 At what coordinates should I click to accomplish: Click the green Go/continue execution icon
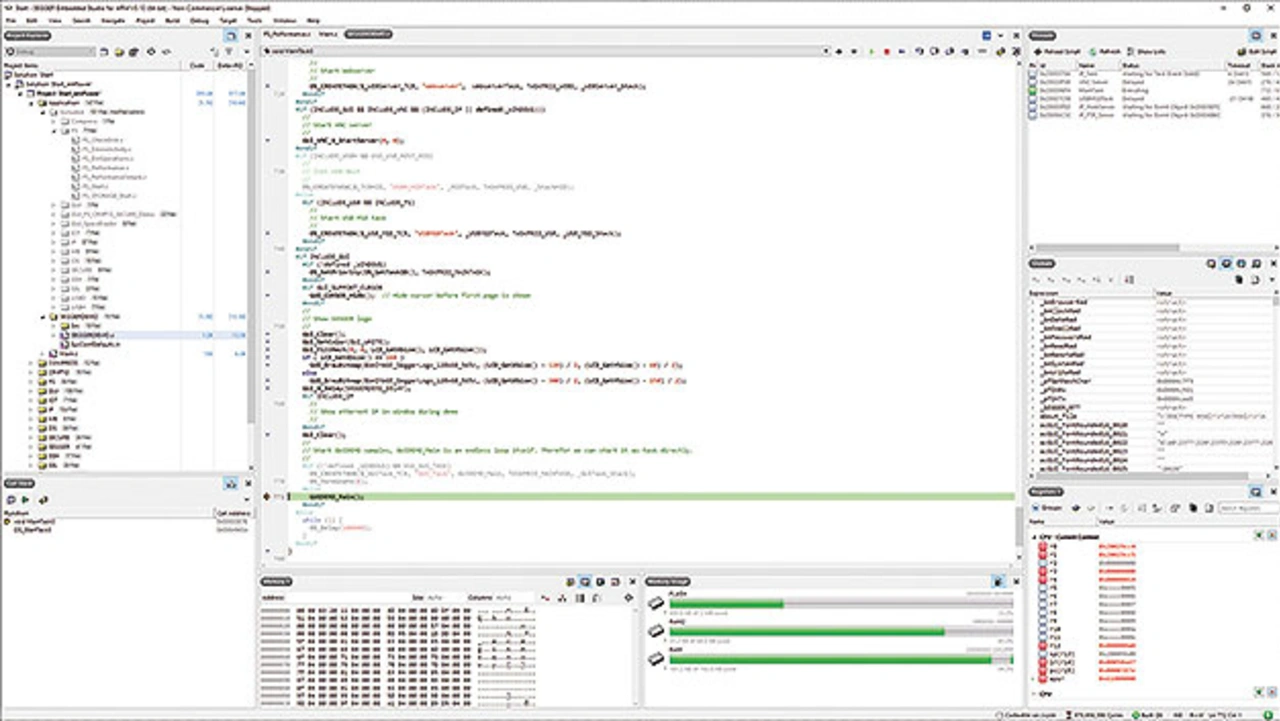[871, 51]
